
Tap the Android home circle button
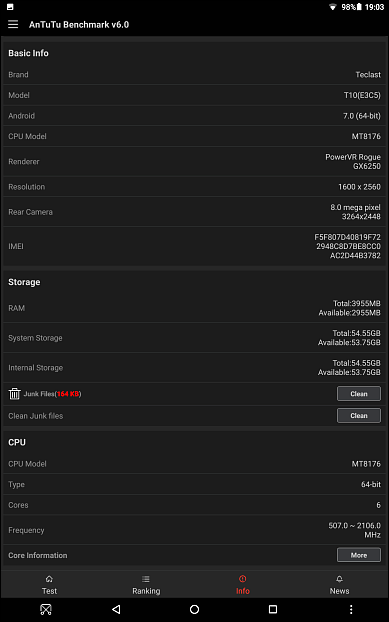coord(194,609)
